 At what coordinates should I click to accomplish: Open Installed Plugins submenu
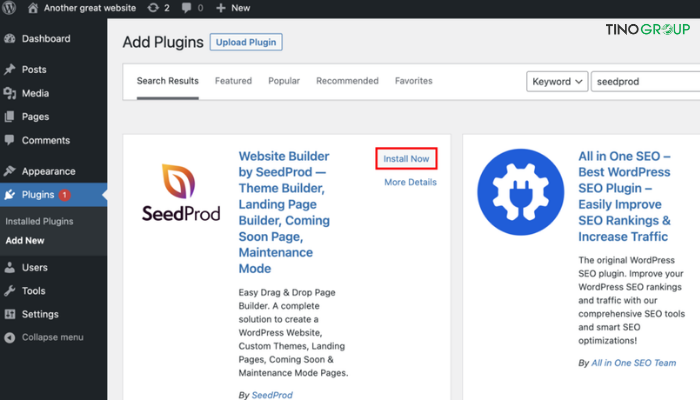(x=39, y=221)
